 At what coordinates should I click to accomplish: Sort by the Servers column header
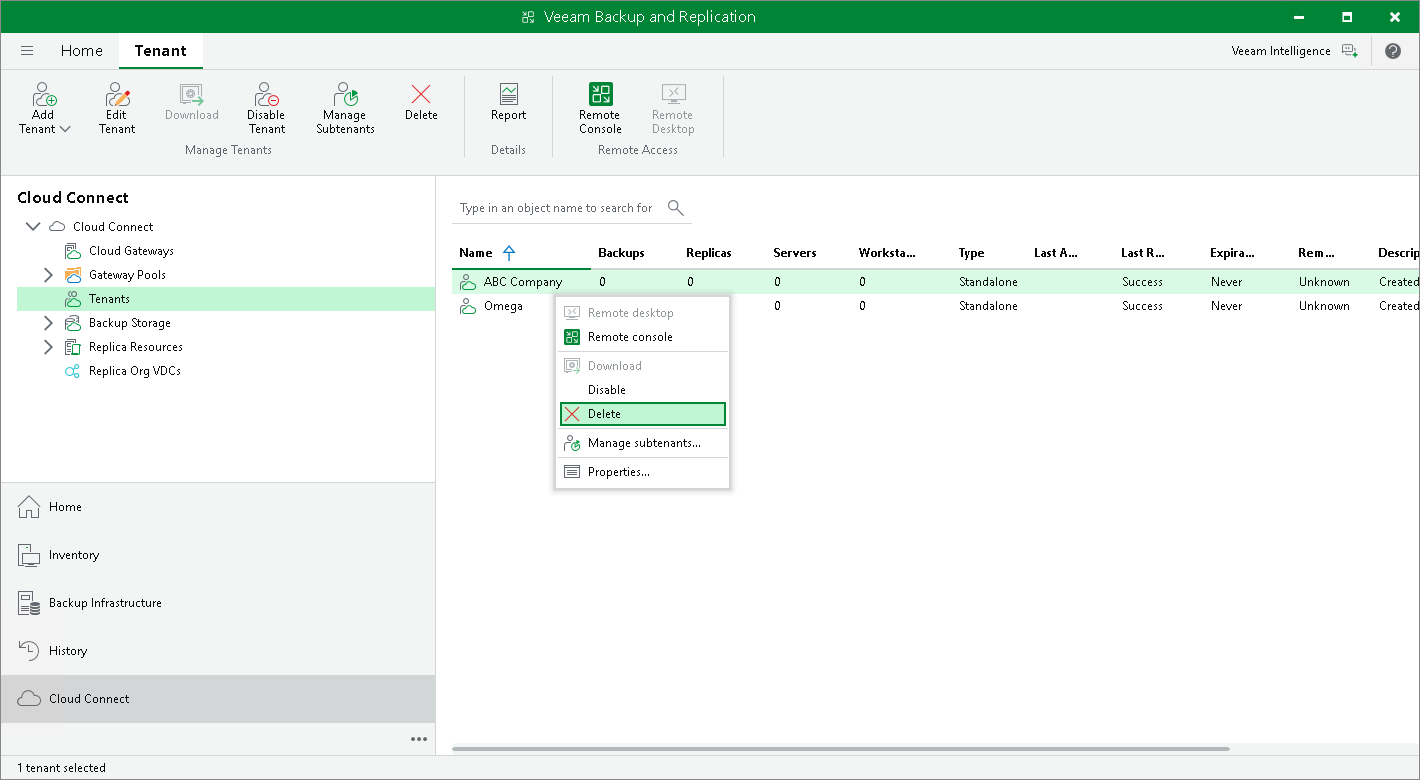click(795, 253)
